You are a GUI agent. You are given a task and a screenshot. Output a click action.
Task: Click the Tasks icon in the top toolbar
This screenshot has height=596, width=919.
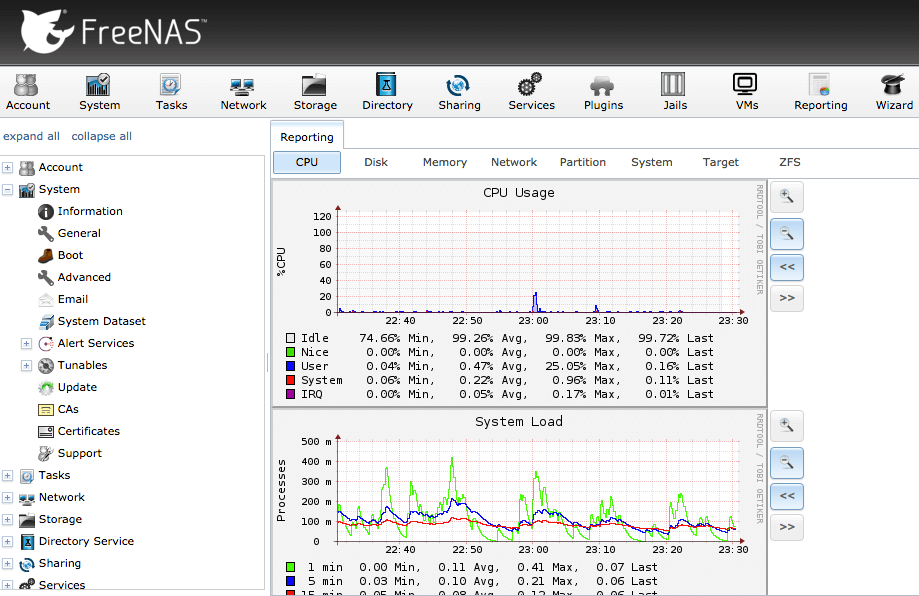[x=171, y=91]
